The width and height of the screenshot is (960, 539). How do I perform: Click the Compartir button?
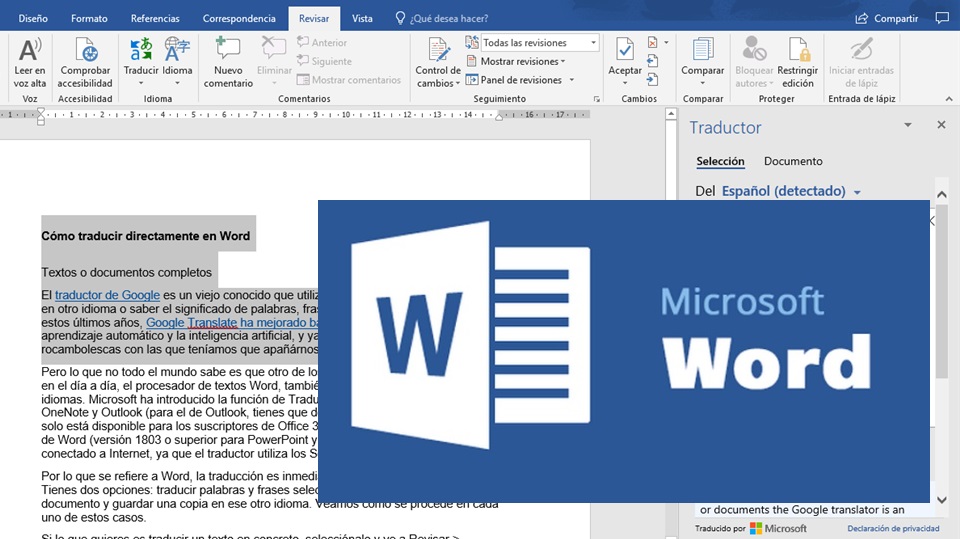(887, 18)
